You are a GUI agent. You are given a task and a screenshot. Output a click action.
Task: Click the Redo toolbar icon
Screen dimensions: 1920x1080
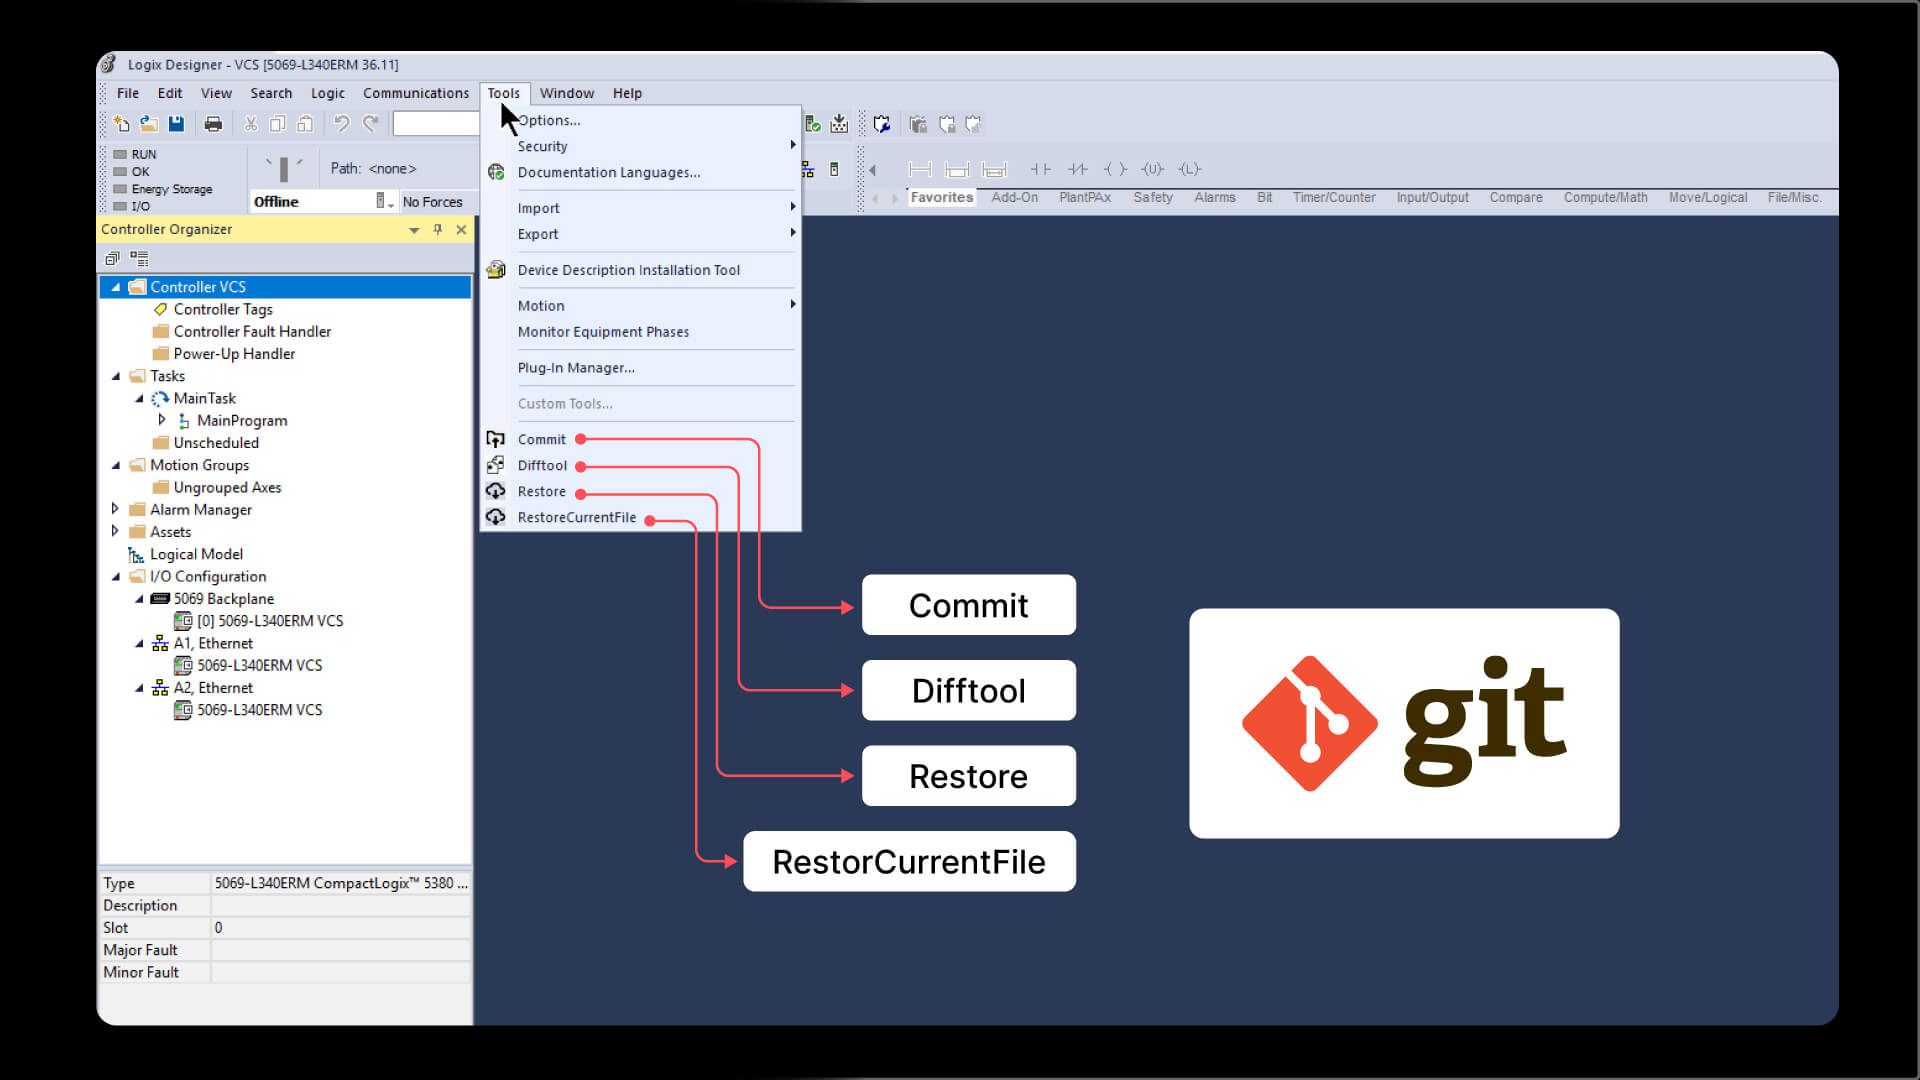[x=371, y=124]
